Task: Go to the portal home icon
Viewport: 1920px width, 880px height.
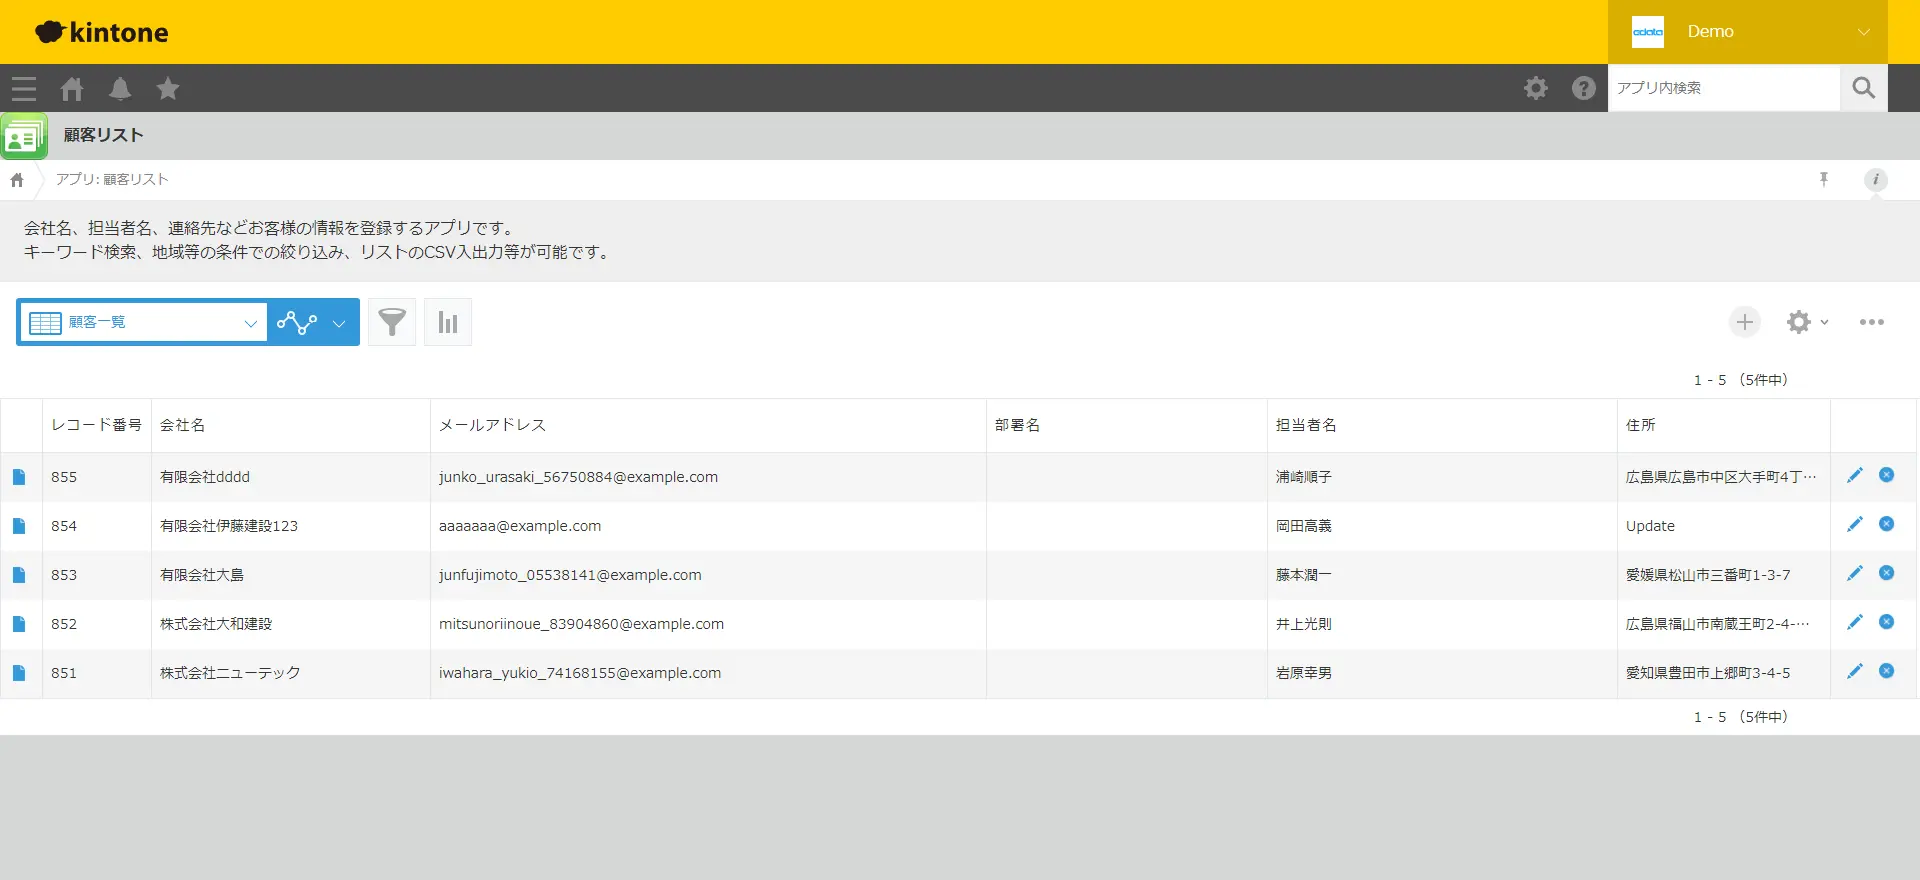Action: click(x=72, y=89)
